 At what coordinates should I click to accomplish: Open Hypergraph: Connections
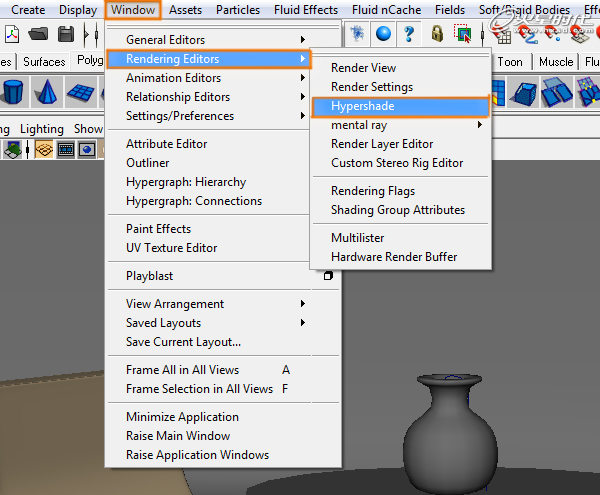pyautogui.click(x=209, y=201)
